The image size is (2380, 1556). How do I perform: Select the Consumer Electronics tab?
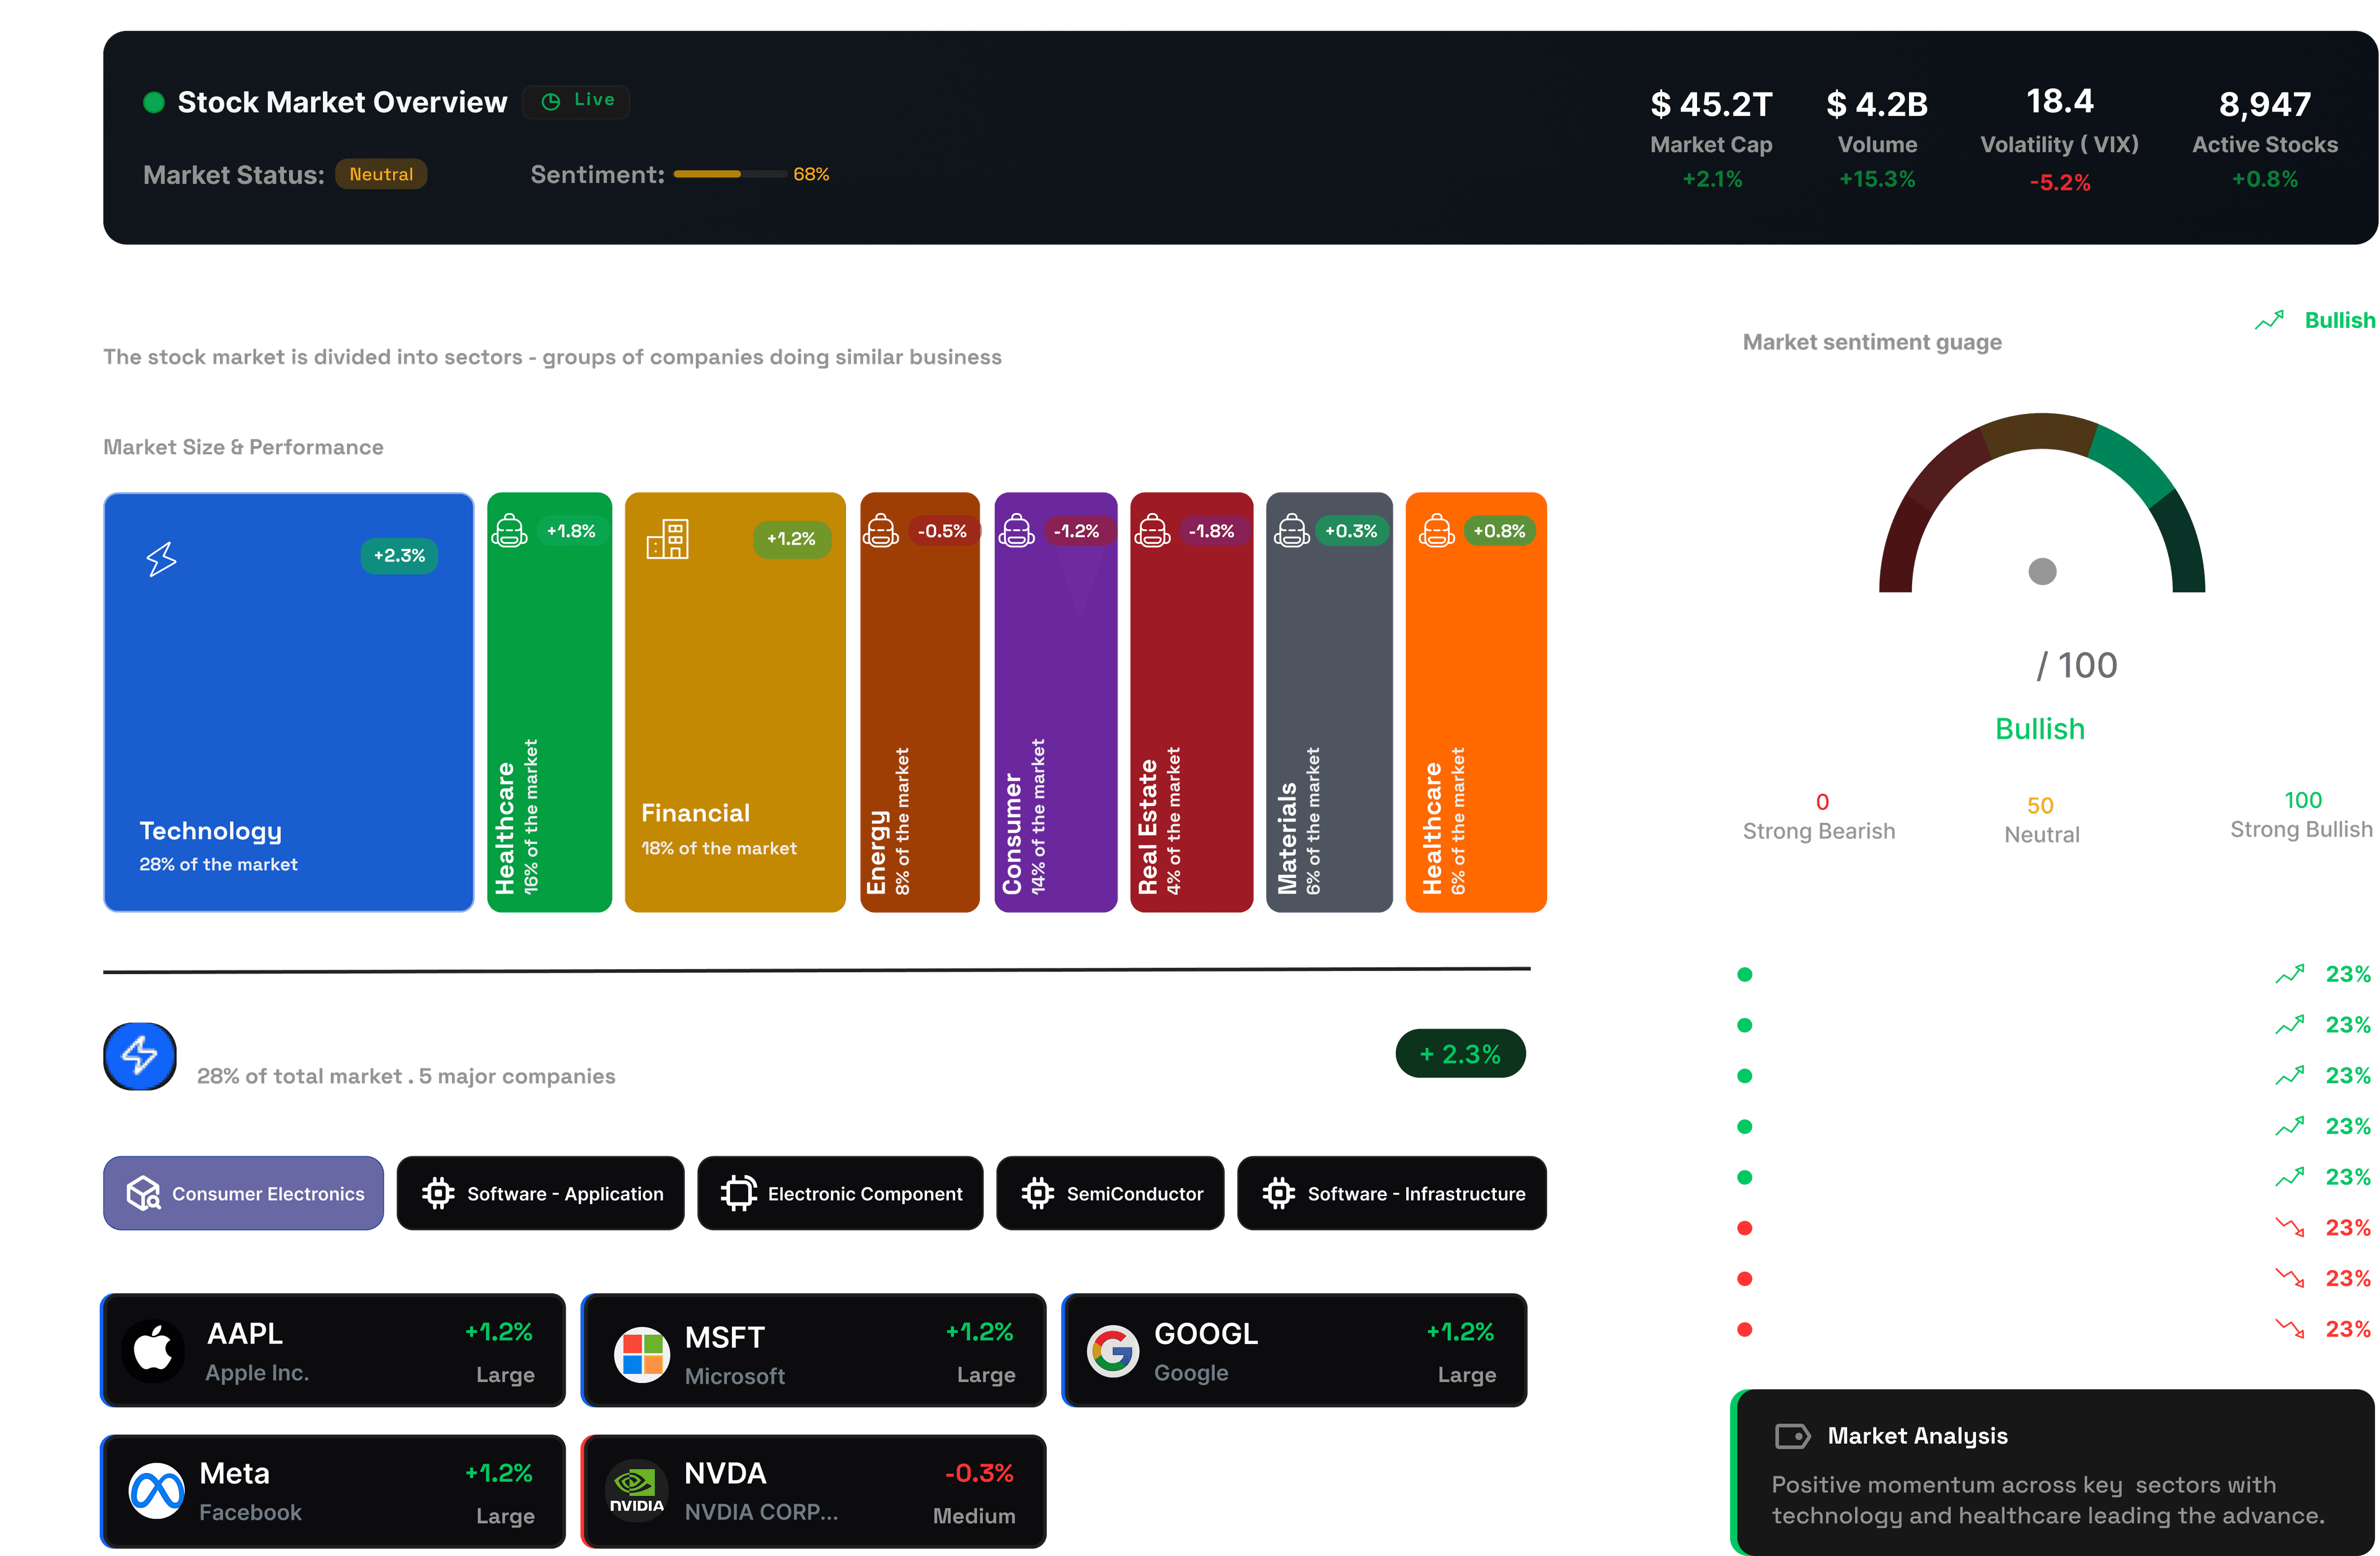pyautogui.click(x=244, y=1193)
